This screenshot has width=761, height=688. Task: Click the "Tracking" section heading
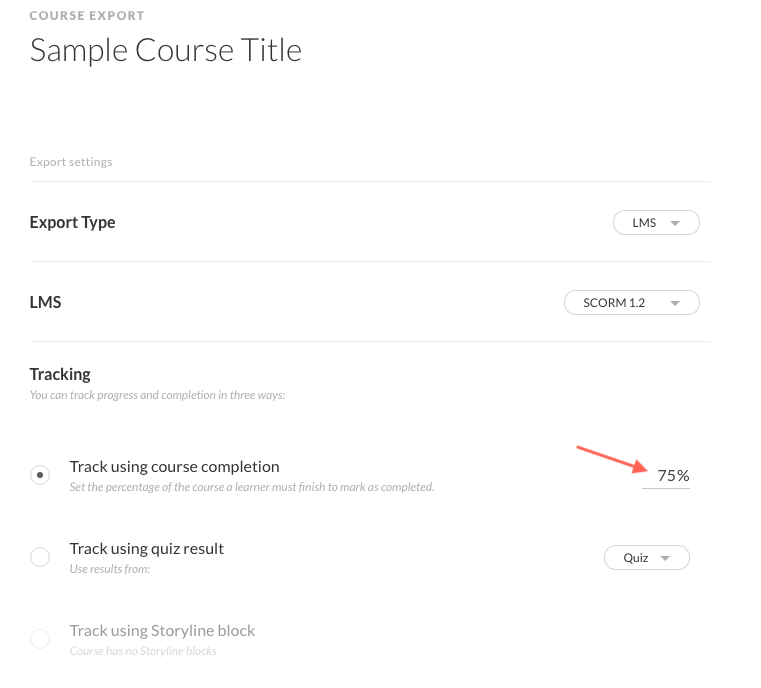[x=60, y=374]
